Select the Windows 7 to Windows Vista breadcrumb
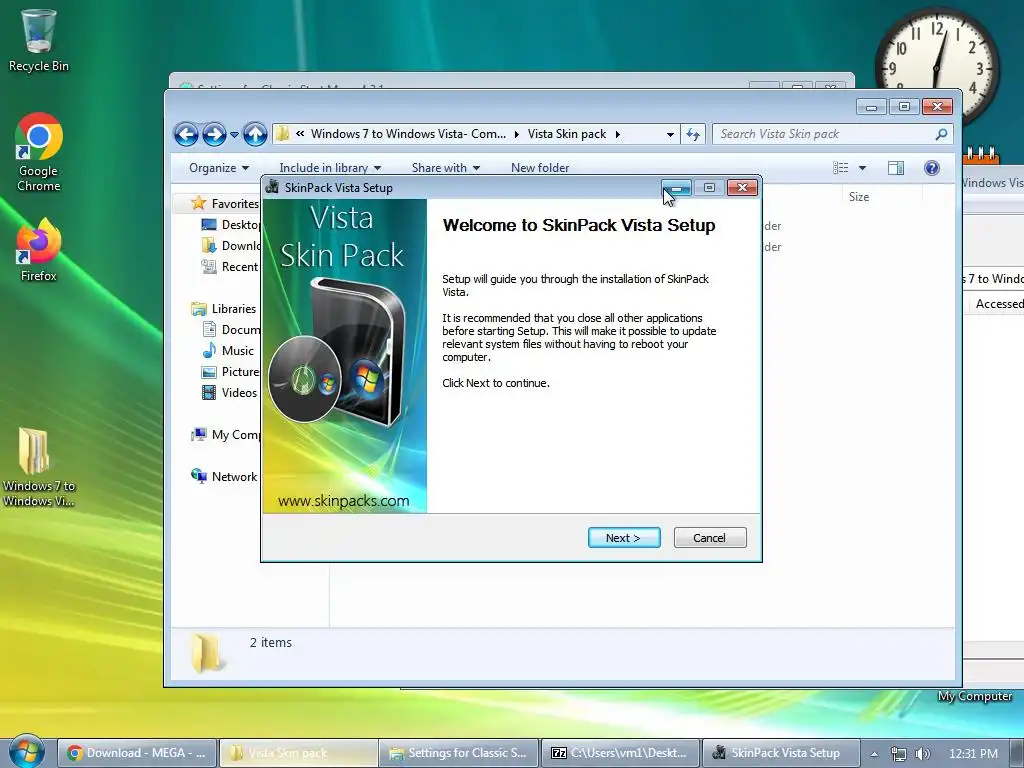 (408, 134)
